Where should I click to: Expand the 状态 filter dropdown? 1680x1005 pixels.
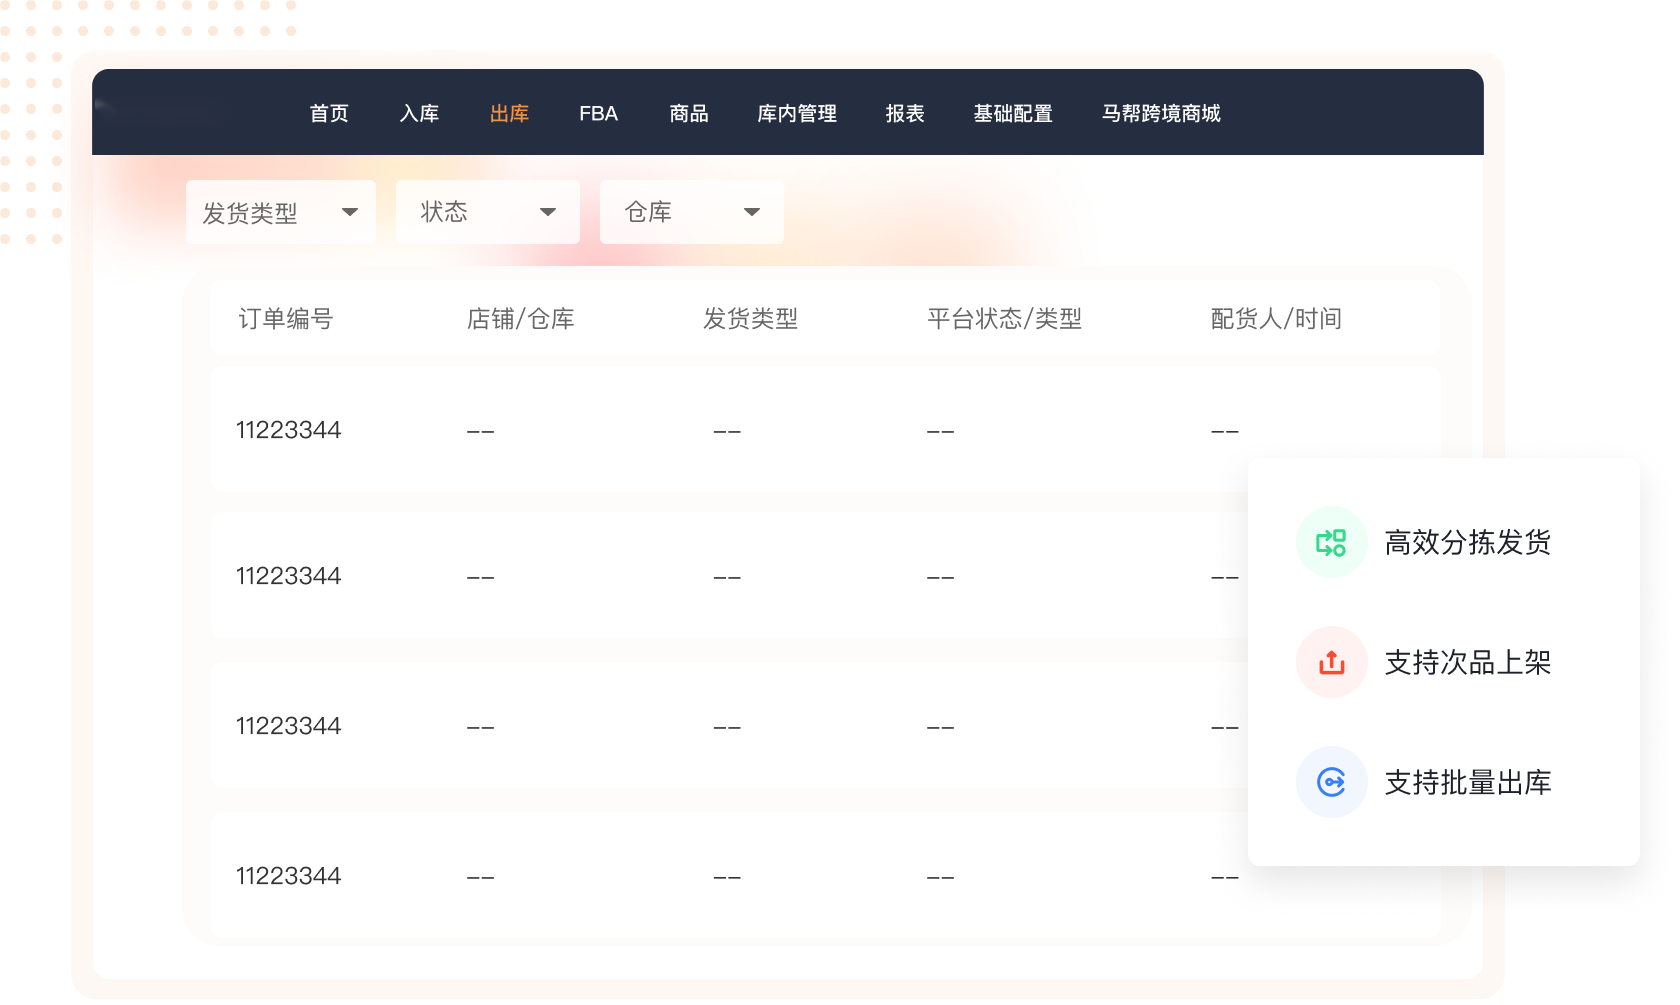[487, 212]
